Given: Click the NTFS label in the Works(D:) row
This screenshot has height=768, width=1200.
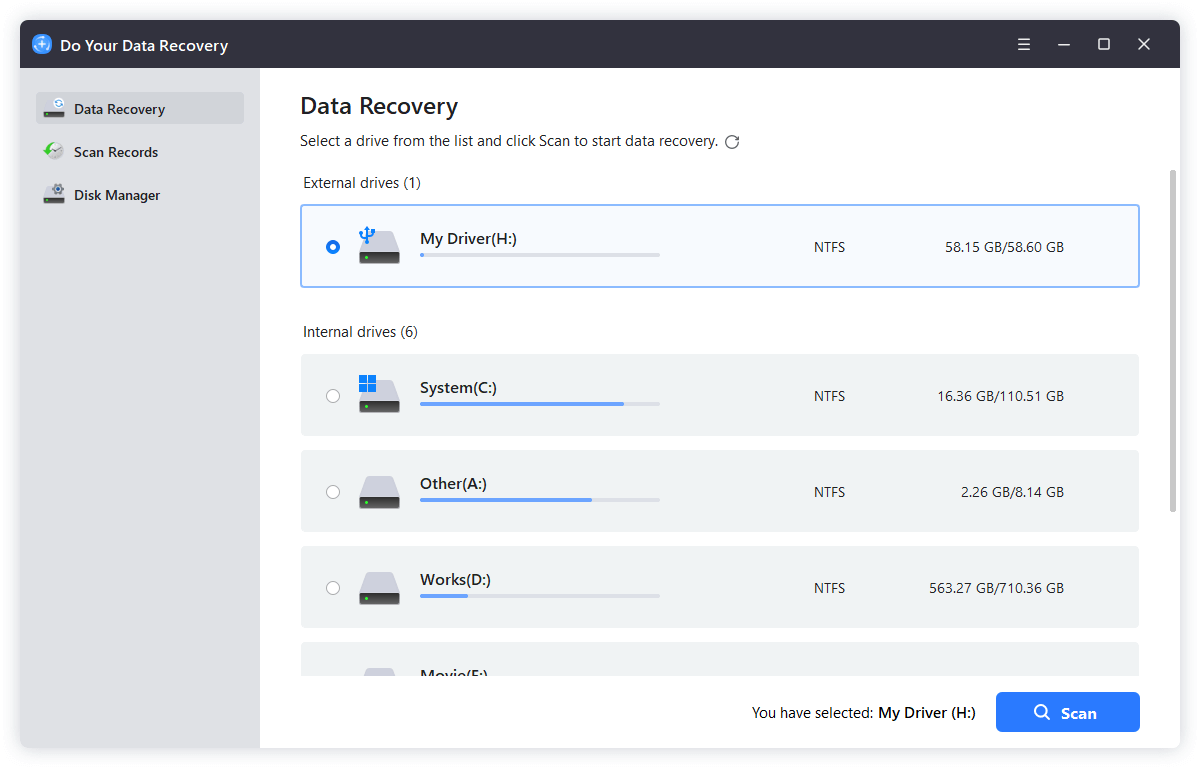Looking at the screenshot, I should click(829, 588).
